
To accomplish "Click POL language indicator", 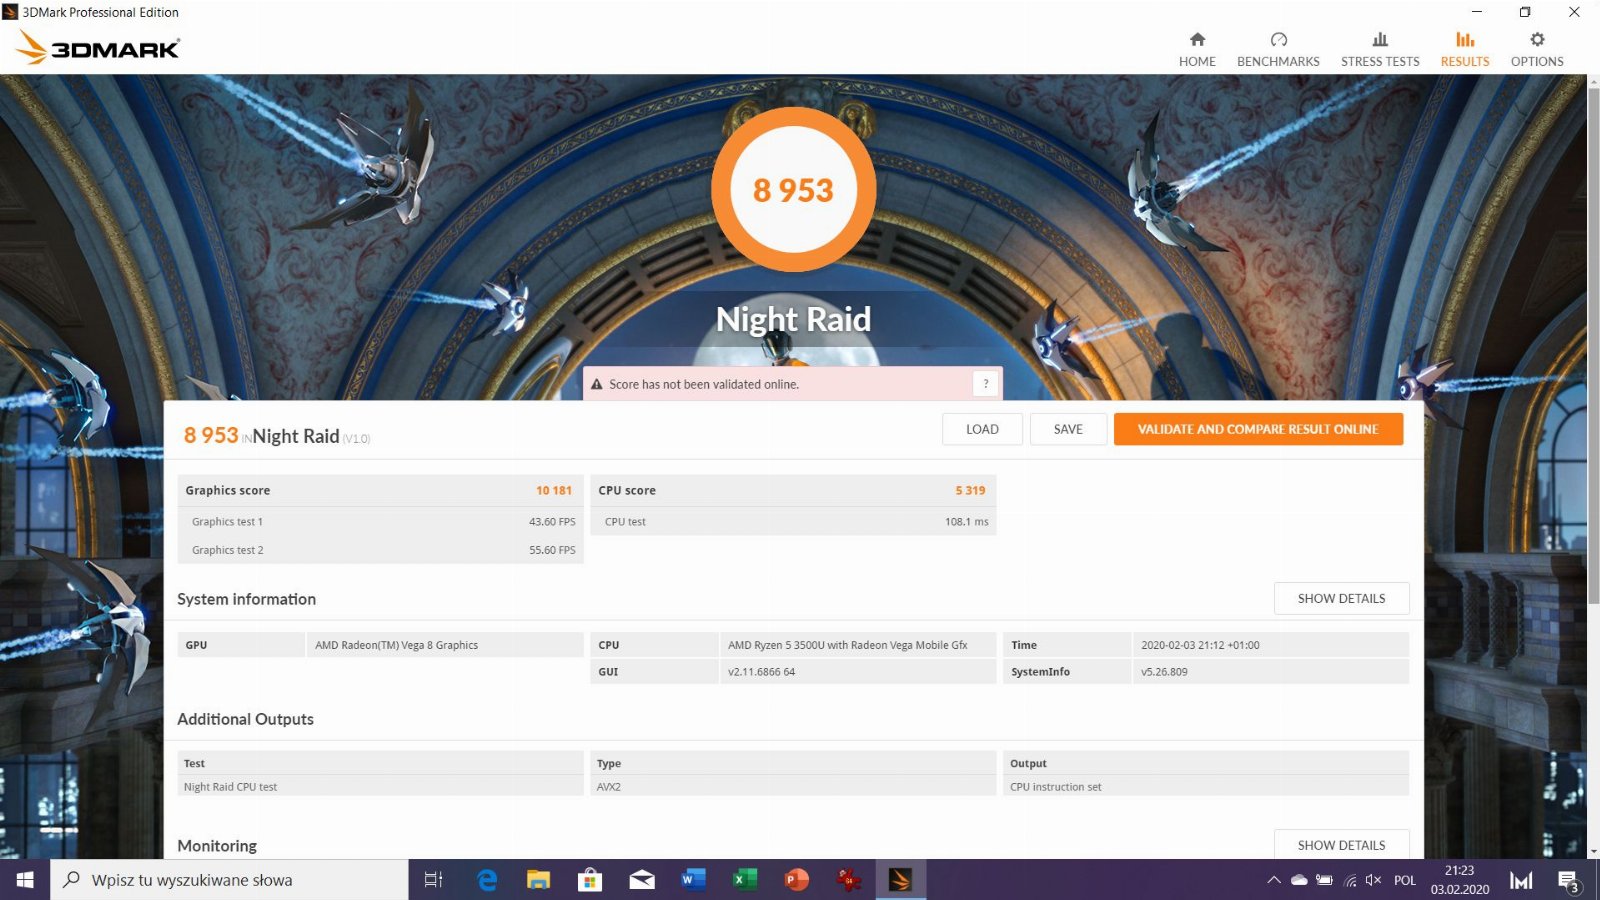I will click(1405, 881).
